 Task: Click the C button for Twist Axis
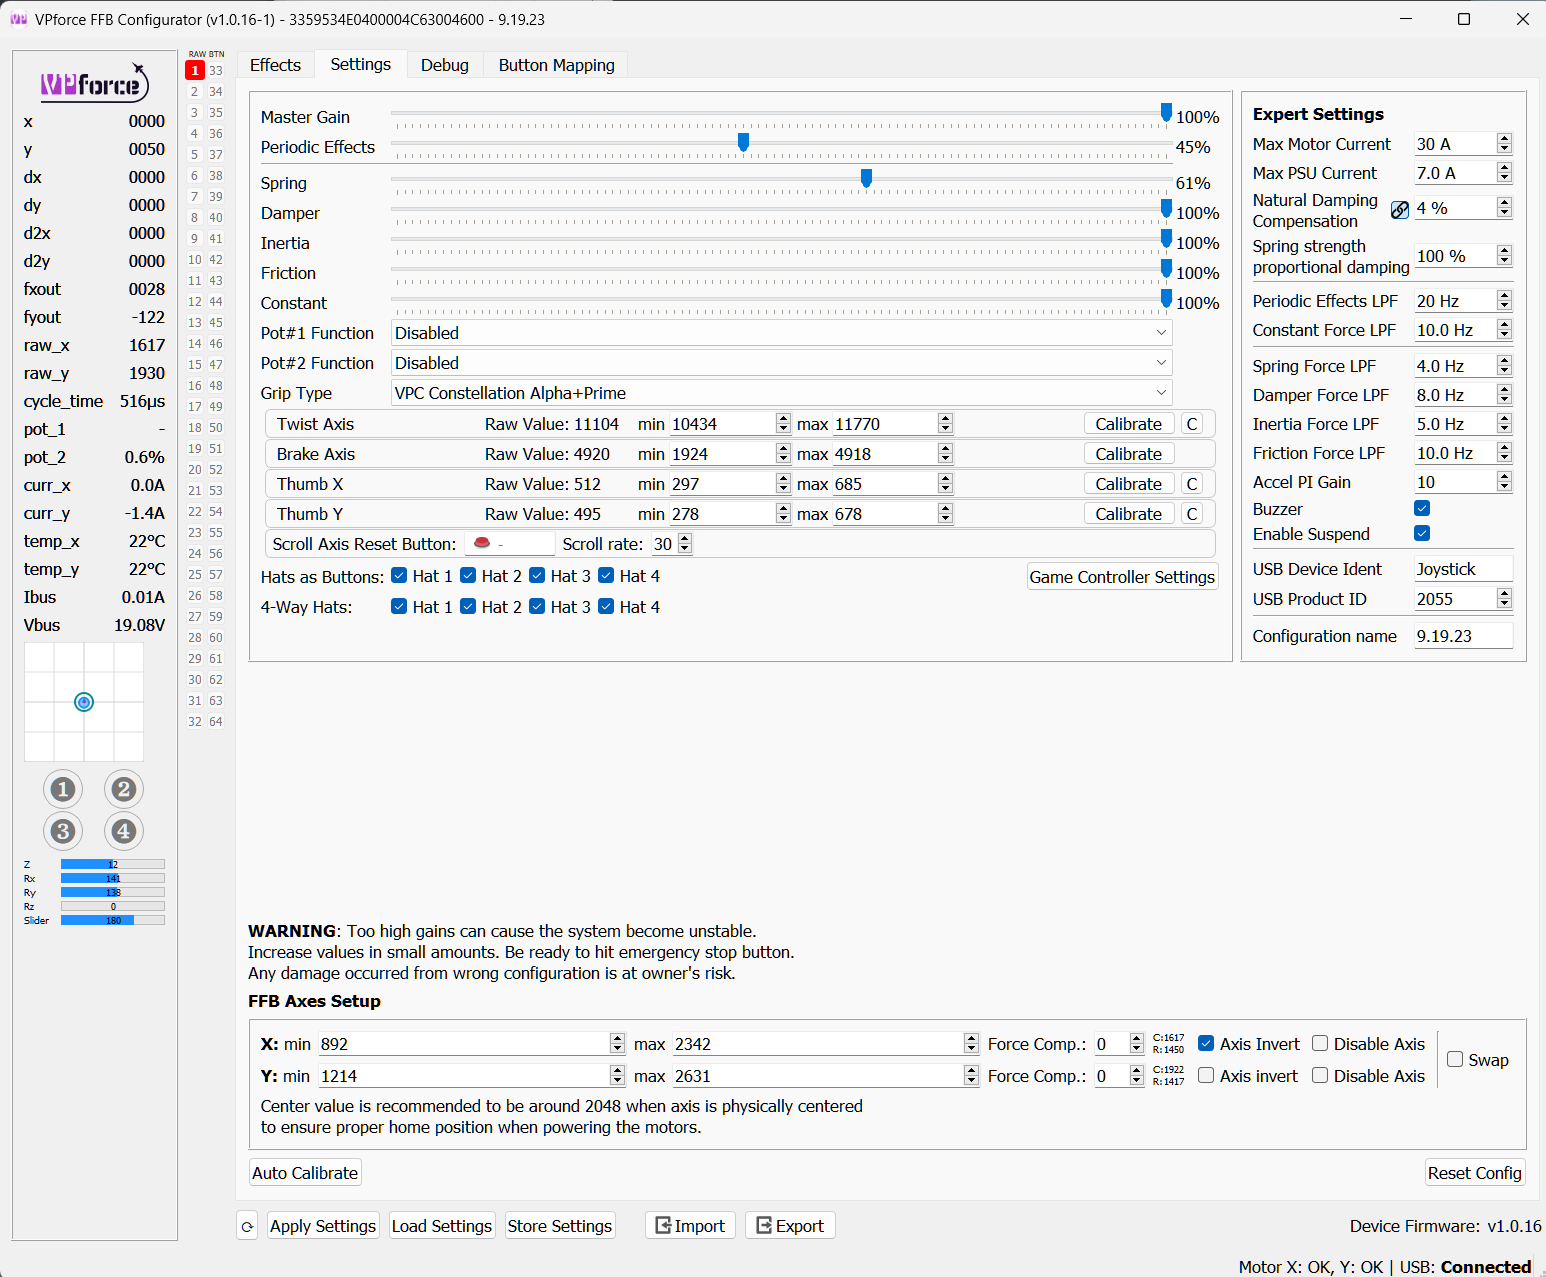(x=1192, y=424)
